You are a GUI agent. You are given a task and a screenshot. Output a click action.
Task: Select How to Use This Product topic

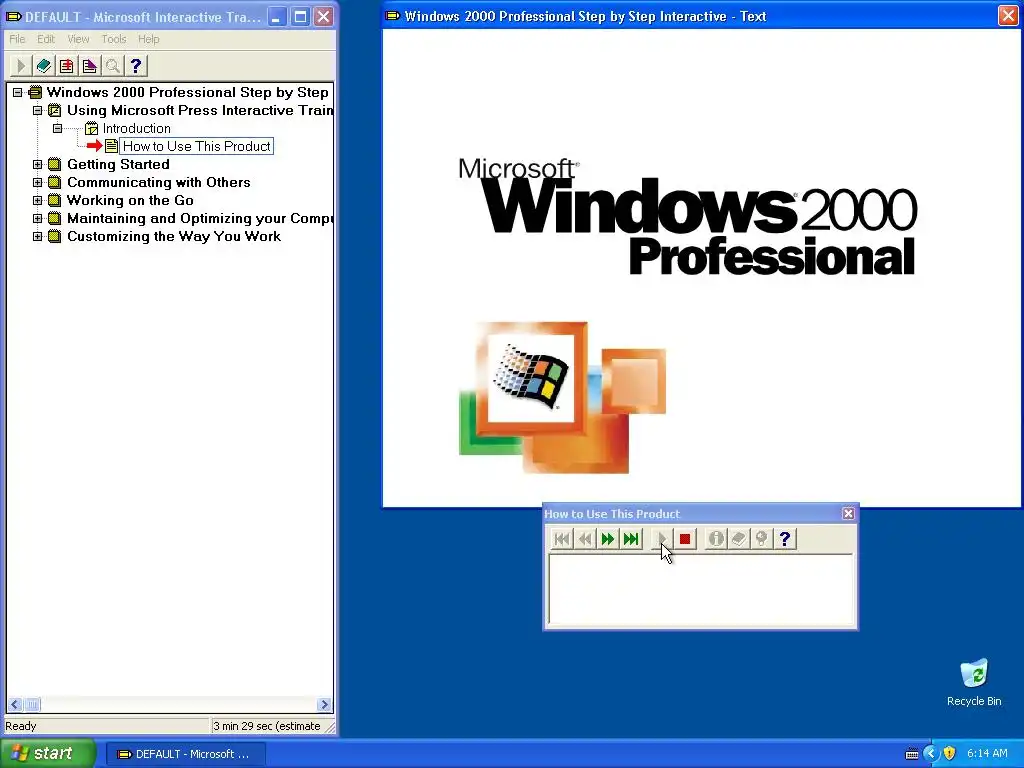197,146
